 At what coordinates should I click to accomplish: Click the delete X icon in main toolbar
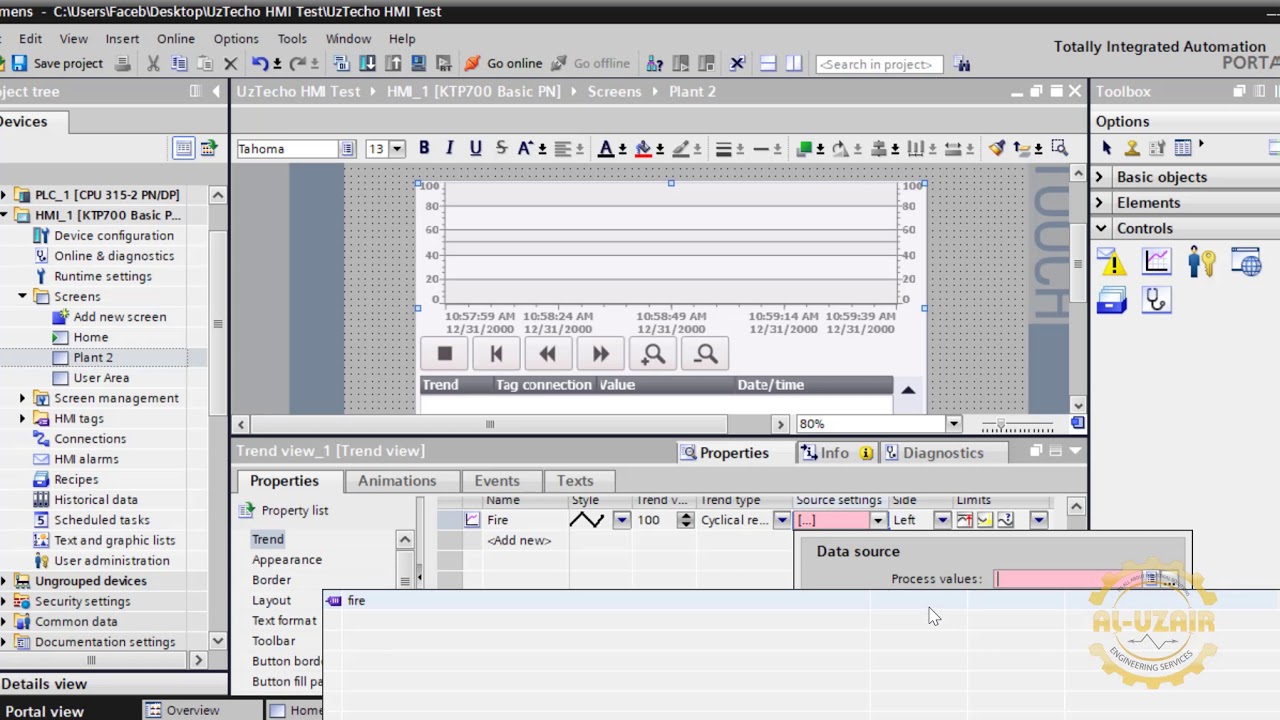[x=230, y=63]
